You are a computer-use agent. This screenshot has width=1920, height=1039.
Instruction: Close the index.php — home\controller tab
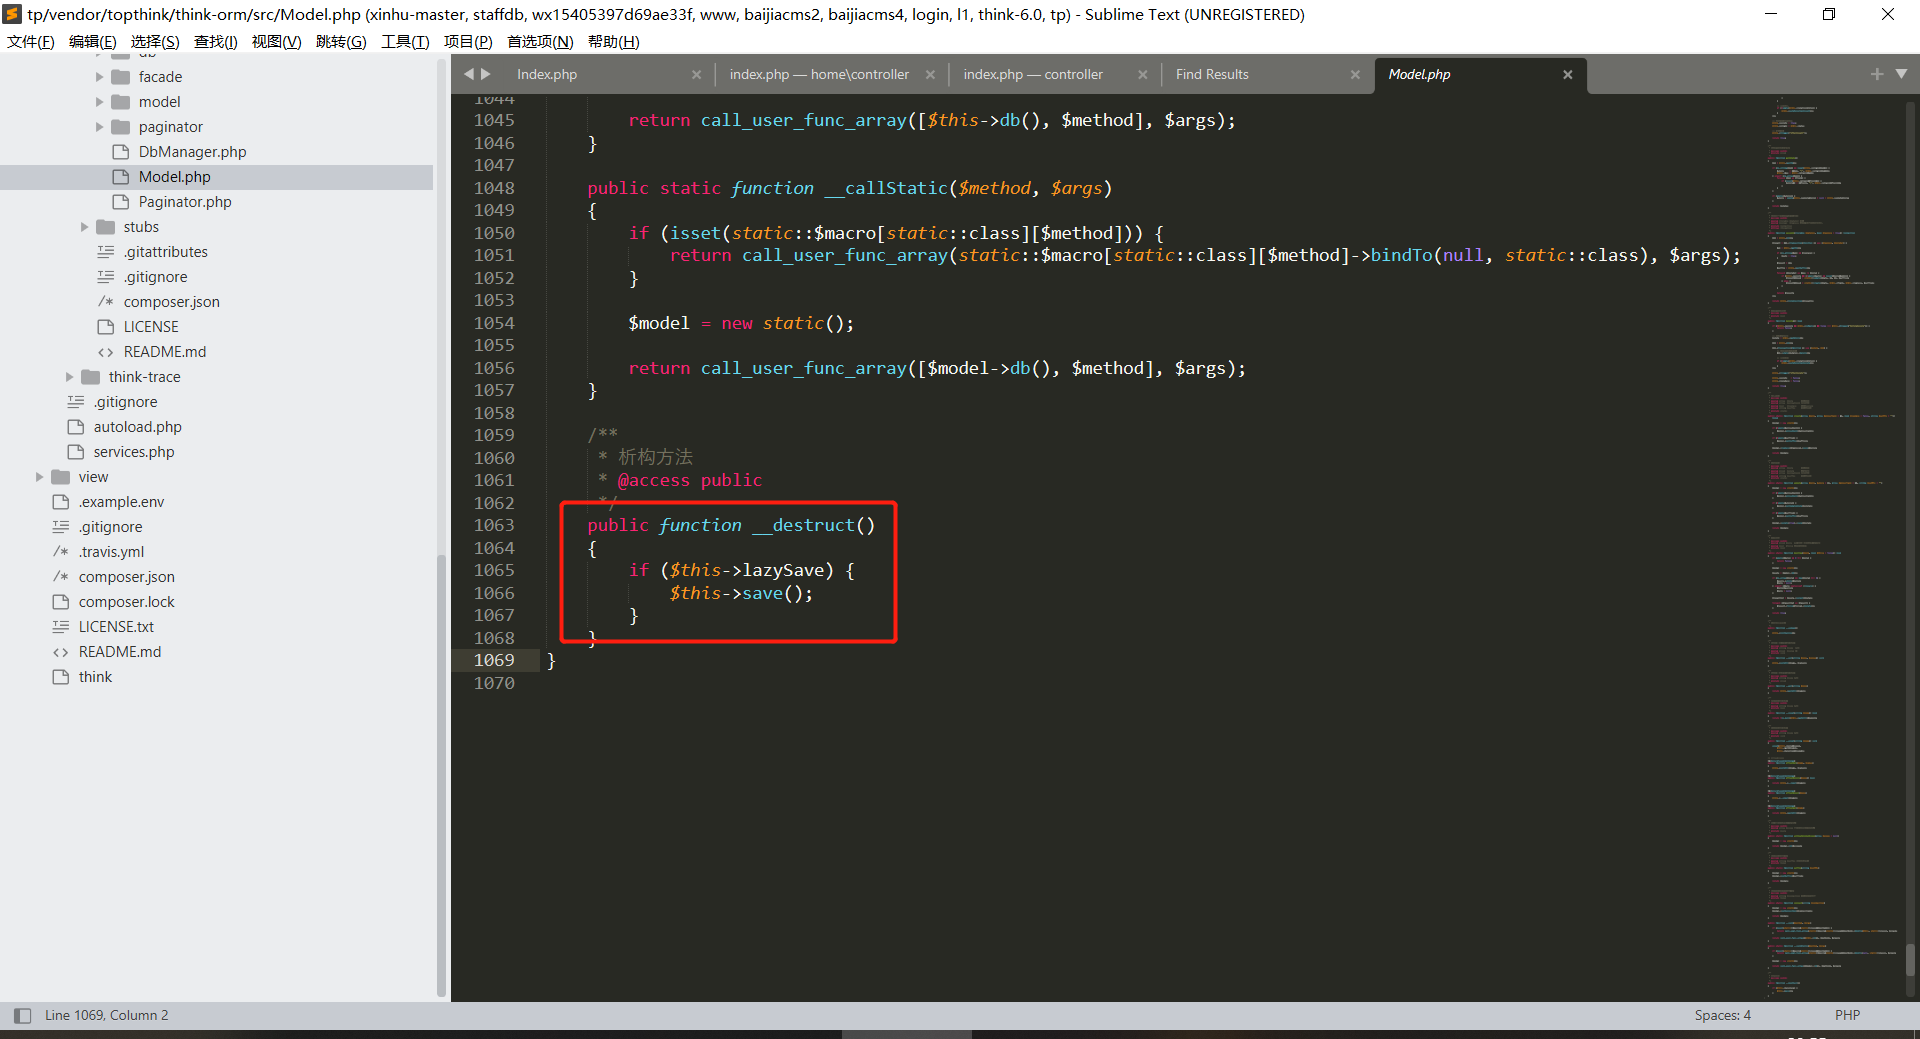930,75
